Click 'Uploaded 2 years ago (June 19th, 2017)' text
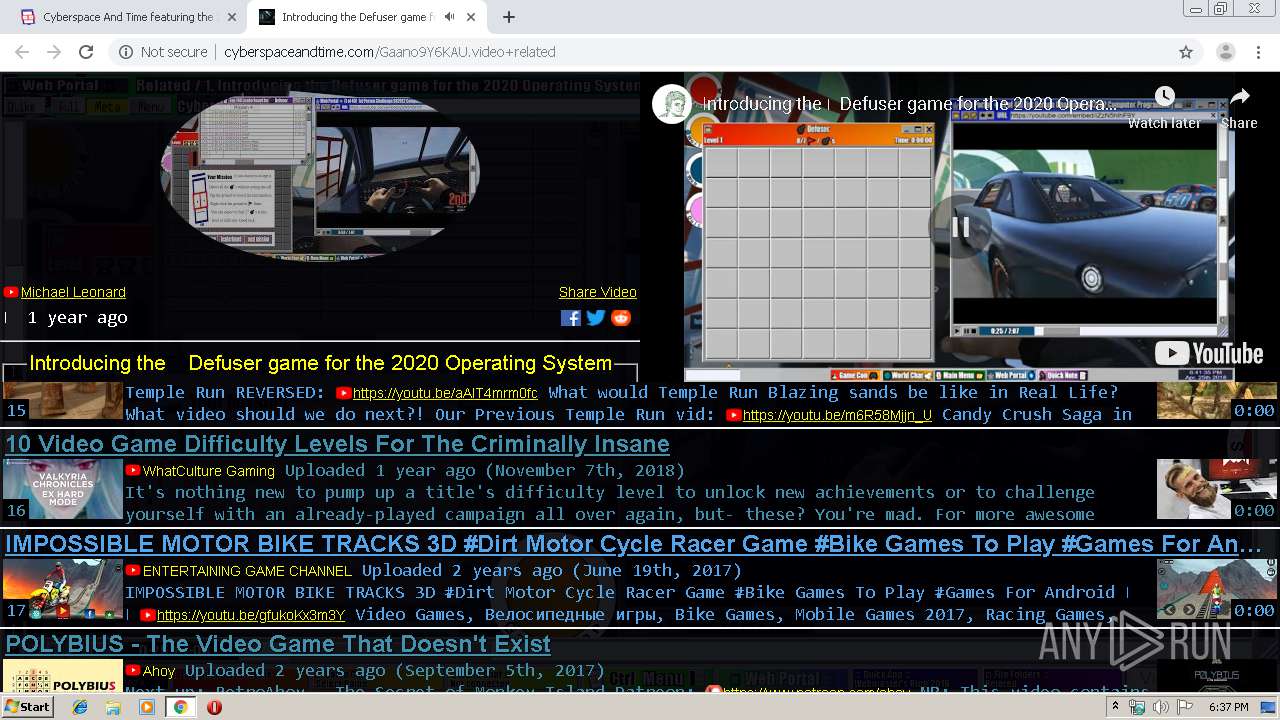The image size is (1280, 720). [x=552, y=570]
